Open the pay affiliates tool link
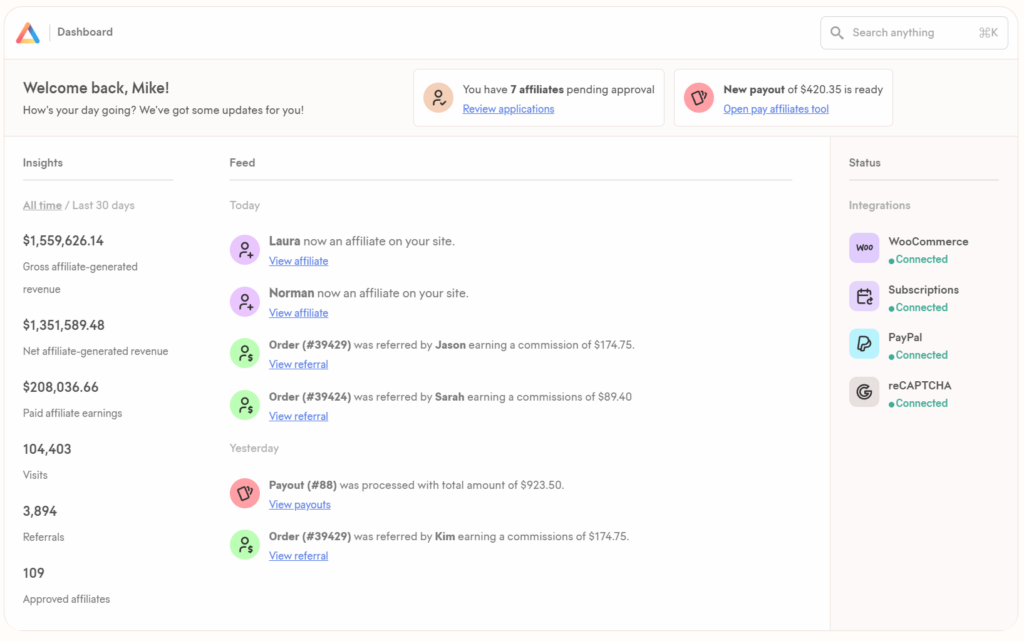This screenshot has width=1024, height=641. pos(776,109)
